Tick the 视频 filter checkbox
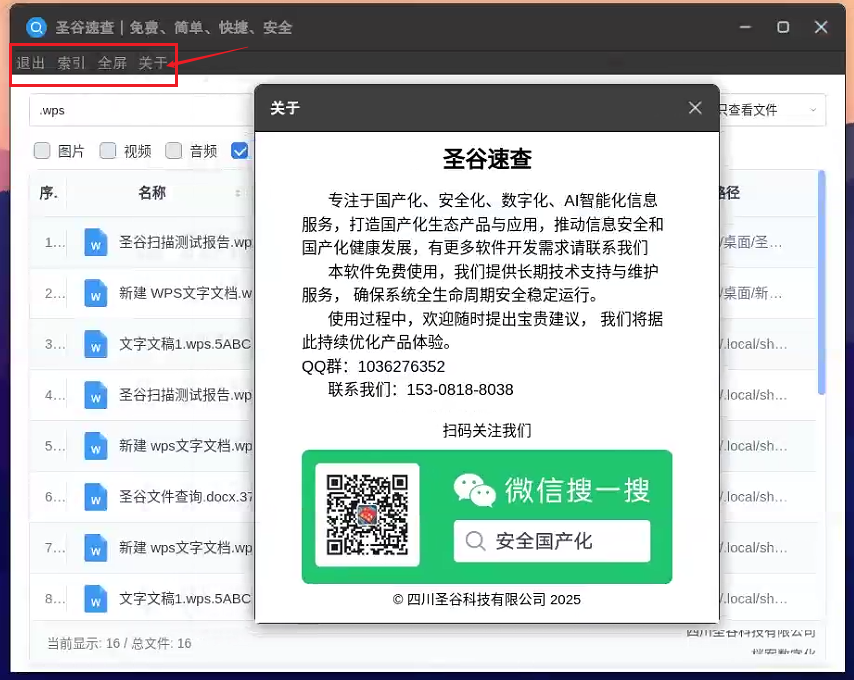The image size is (854, 680). pyautogui.click(x=108, y=151)
